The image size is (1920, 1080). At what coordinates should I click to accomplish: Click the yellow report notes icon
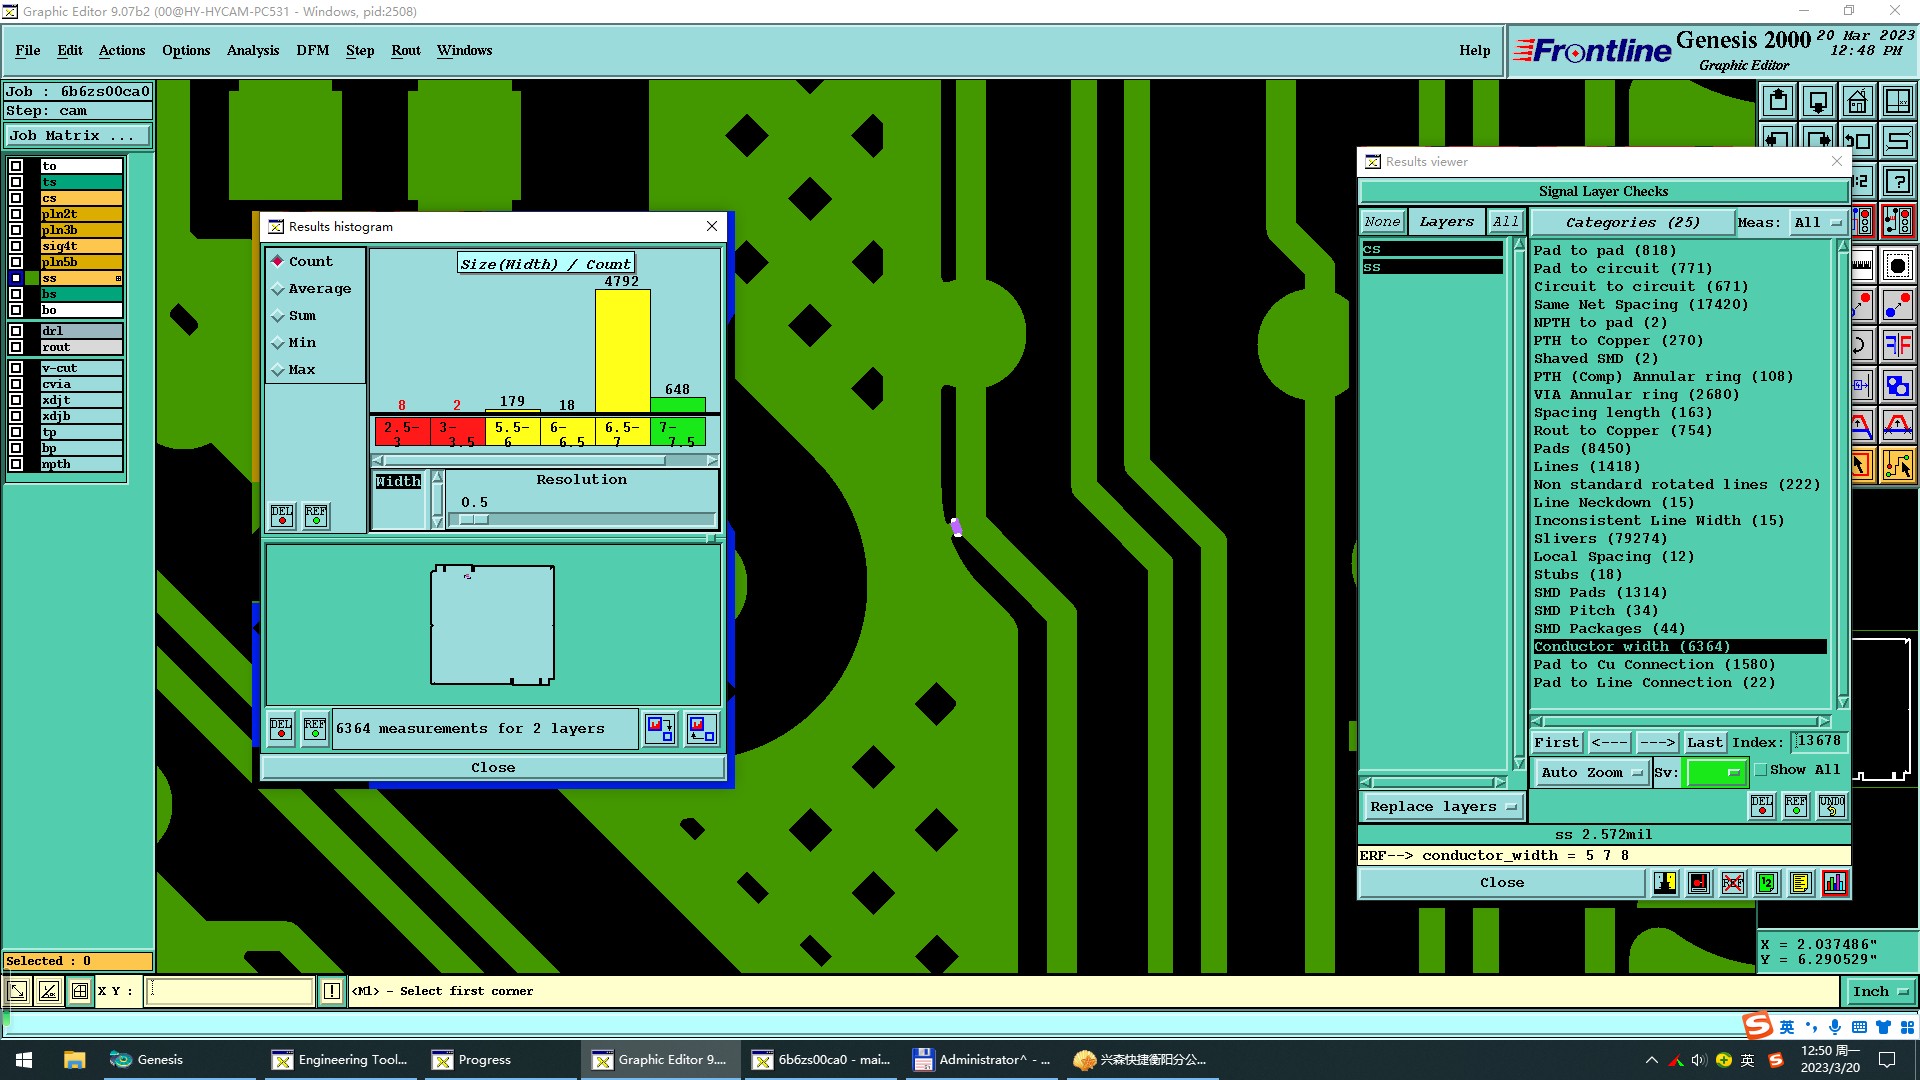click(1801, 883)
